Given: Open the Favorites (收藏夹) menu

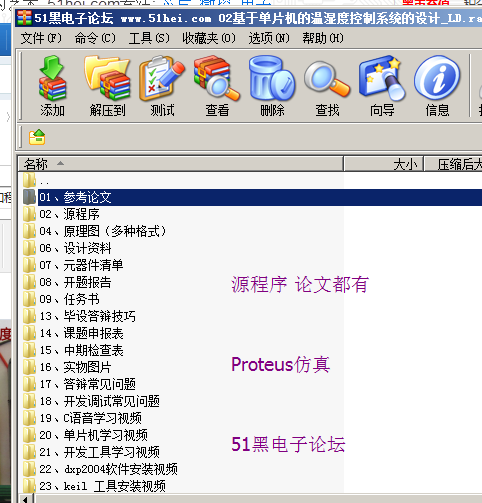Looking at the screenshot, I should (x=209, y=38).
